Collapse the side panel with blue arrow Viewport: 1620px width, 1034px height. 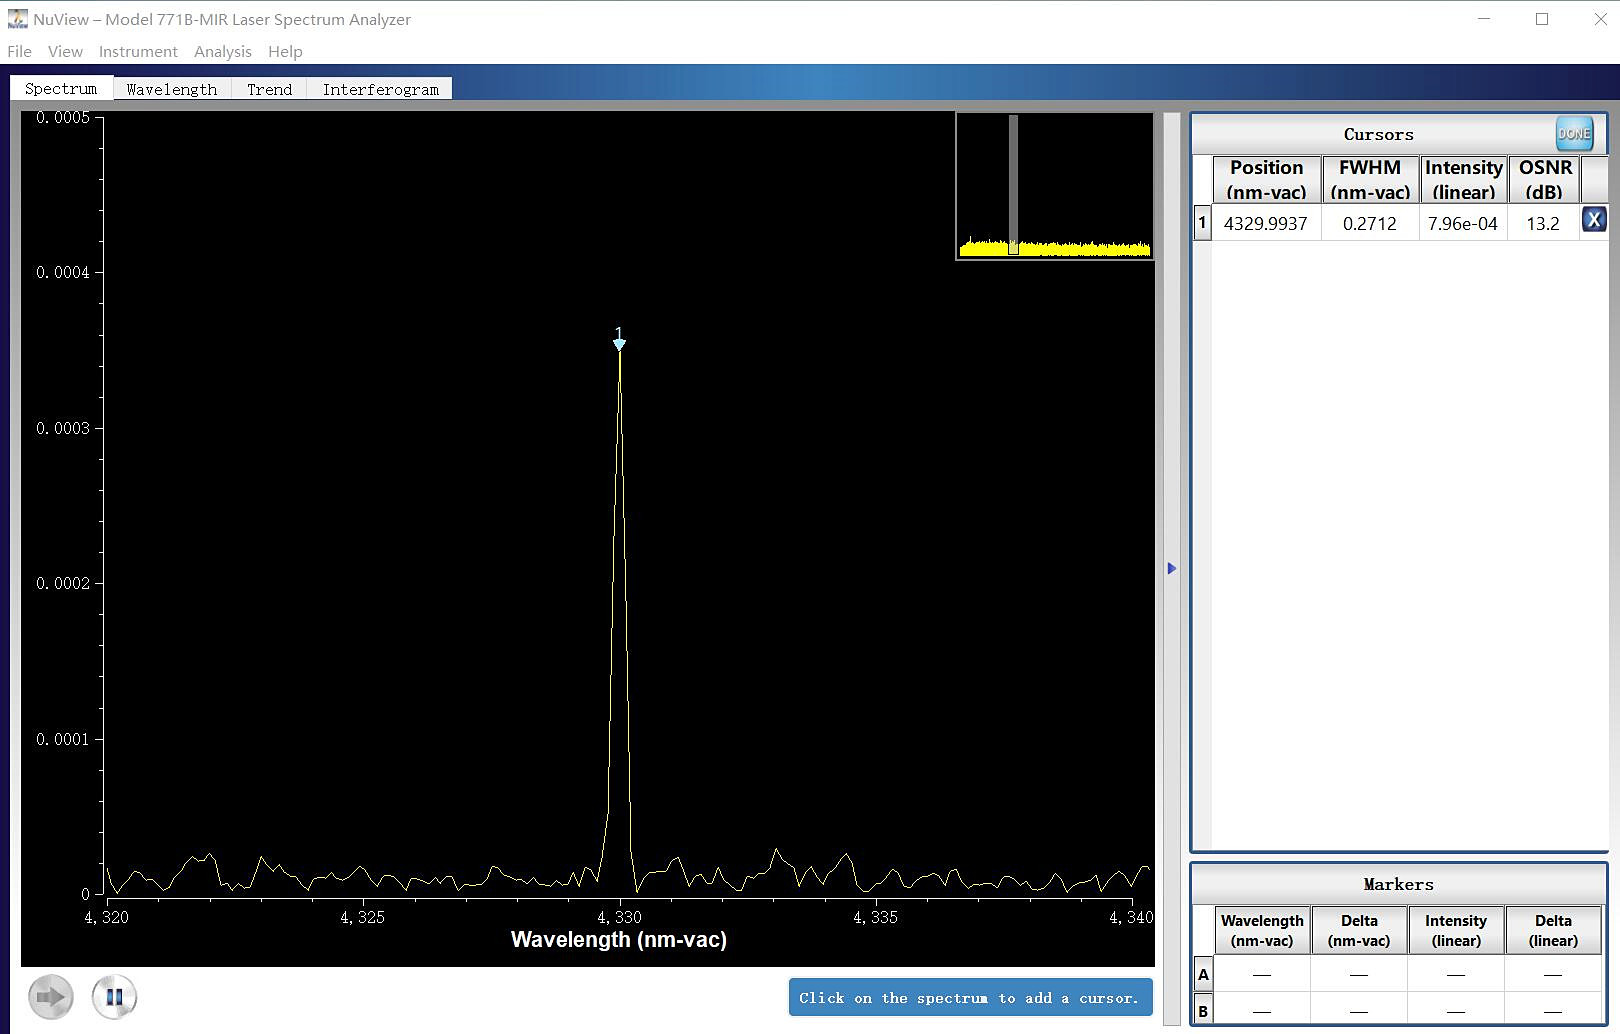pos(1172,568)
